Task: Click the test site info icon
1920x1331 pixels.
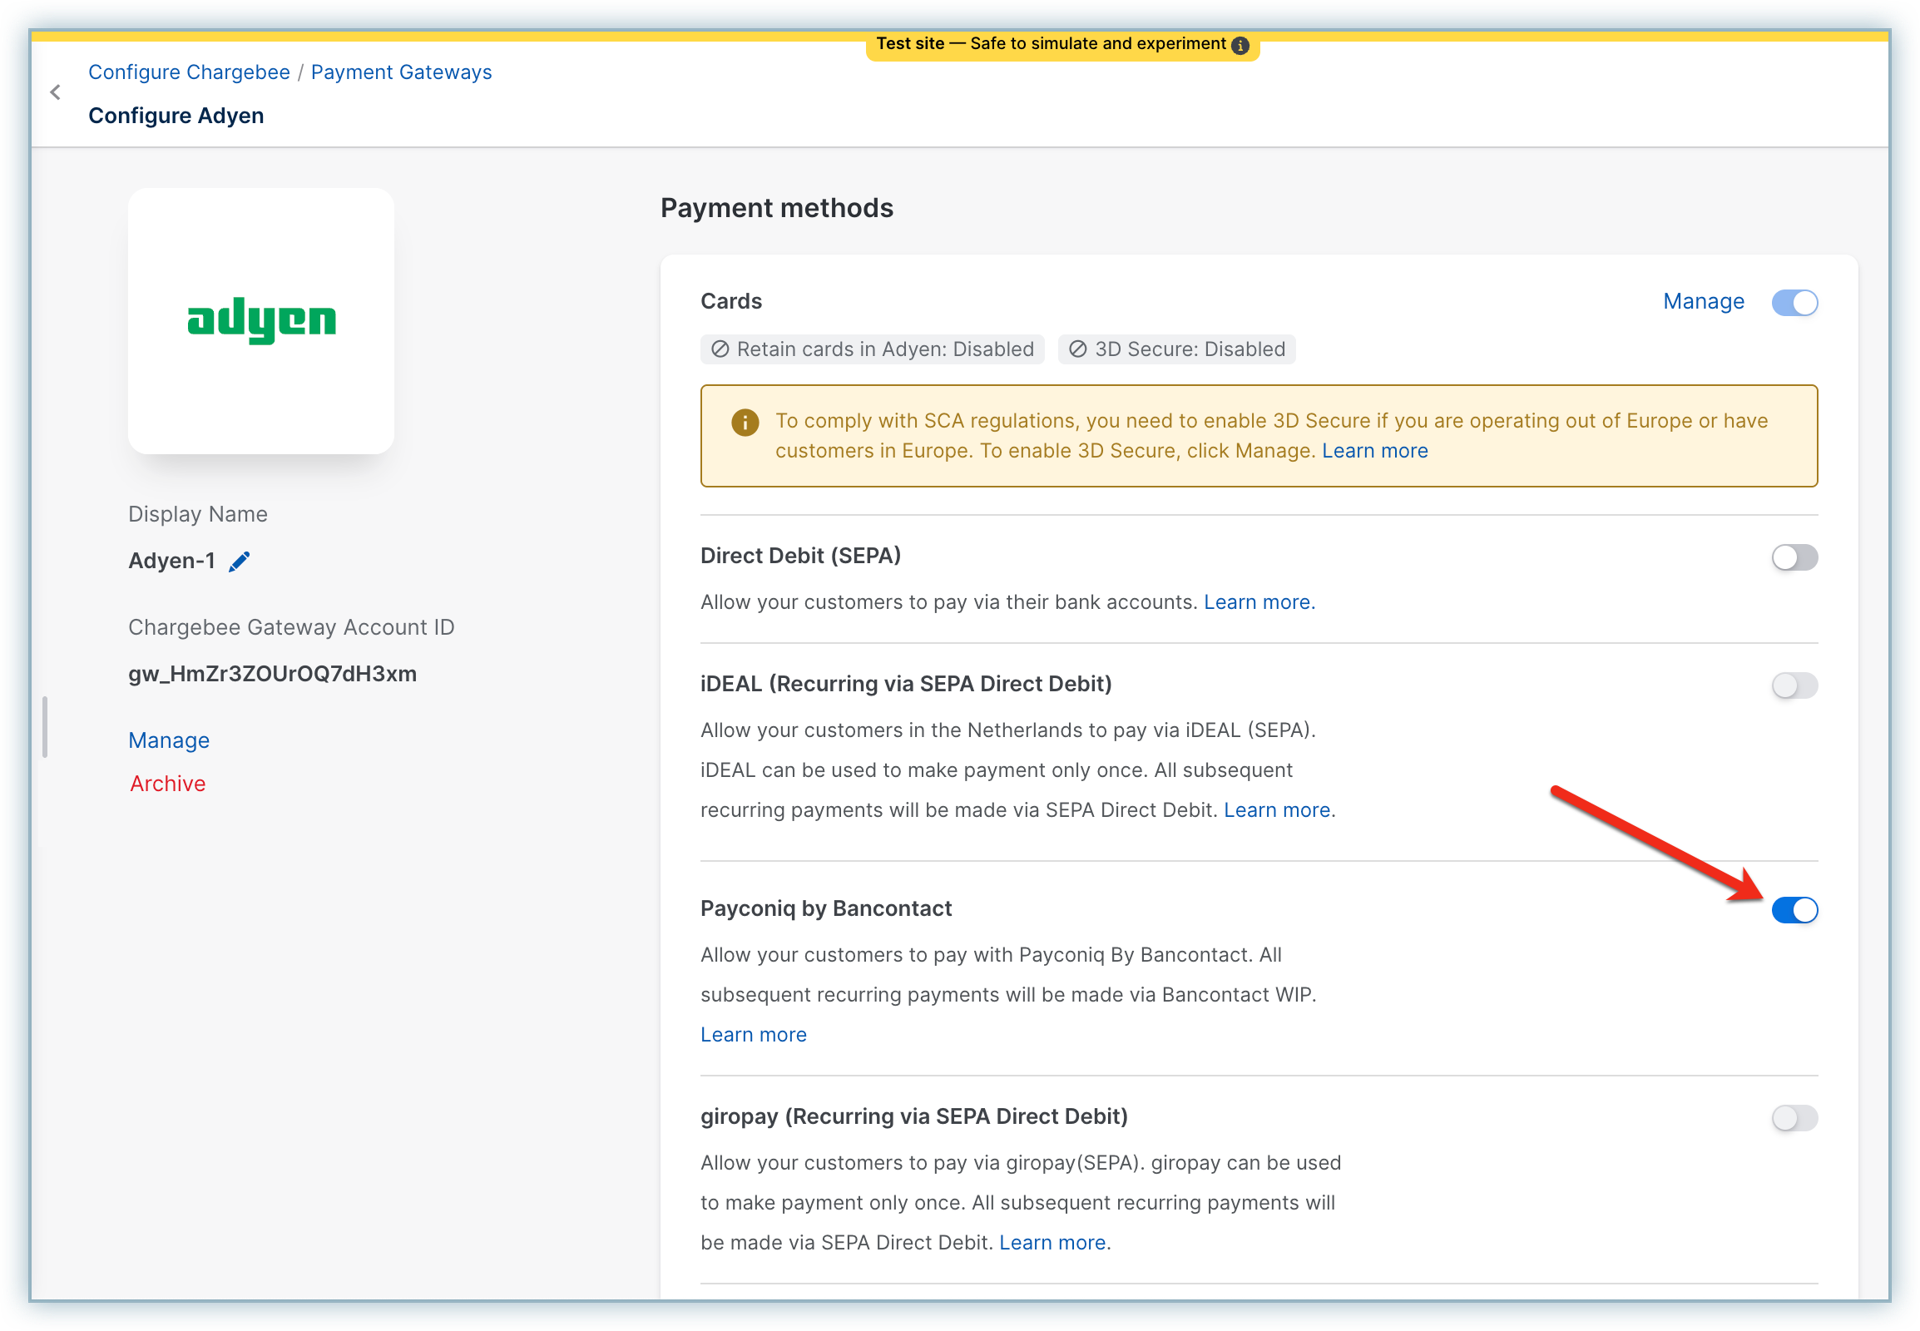Action: coord(1240,45)
